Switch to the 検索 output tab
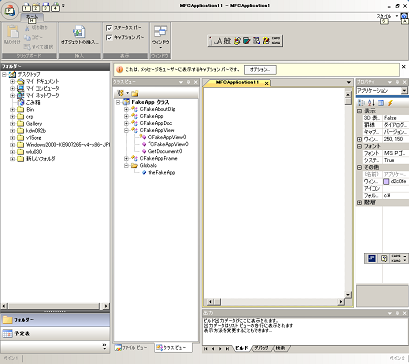 (x=281, y=348)
